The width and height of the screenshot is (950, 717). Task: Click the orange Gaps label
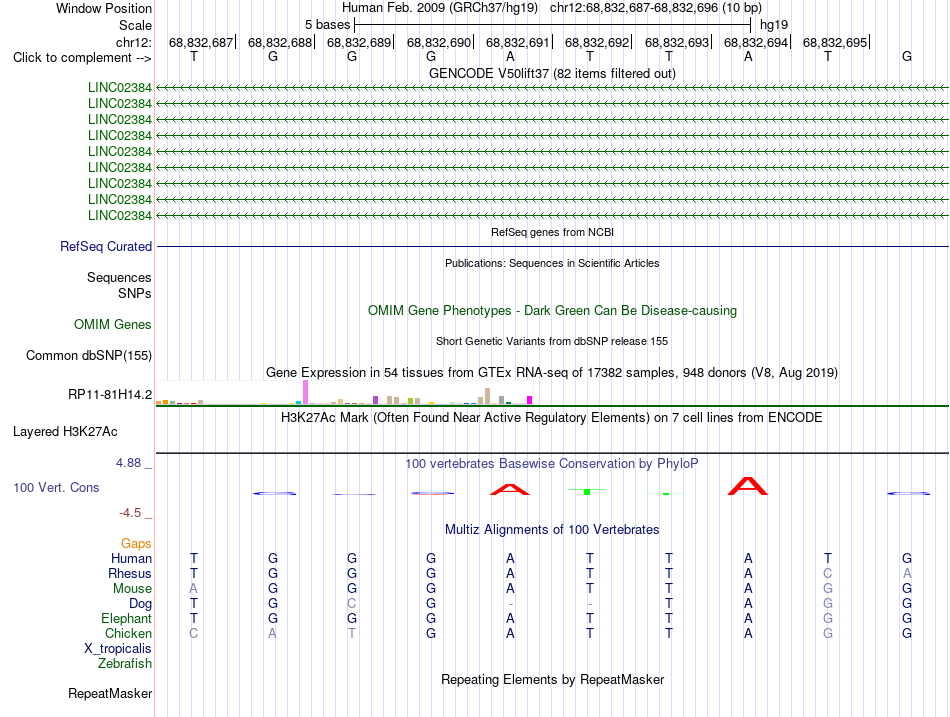[x=136, y=544]
